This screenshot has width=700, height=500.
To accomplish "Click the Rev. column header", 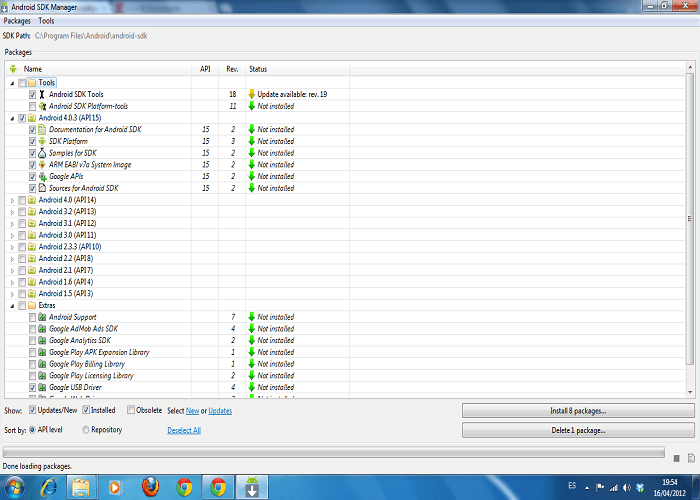I will click(232, 69).
